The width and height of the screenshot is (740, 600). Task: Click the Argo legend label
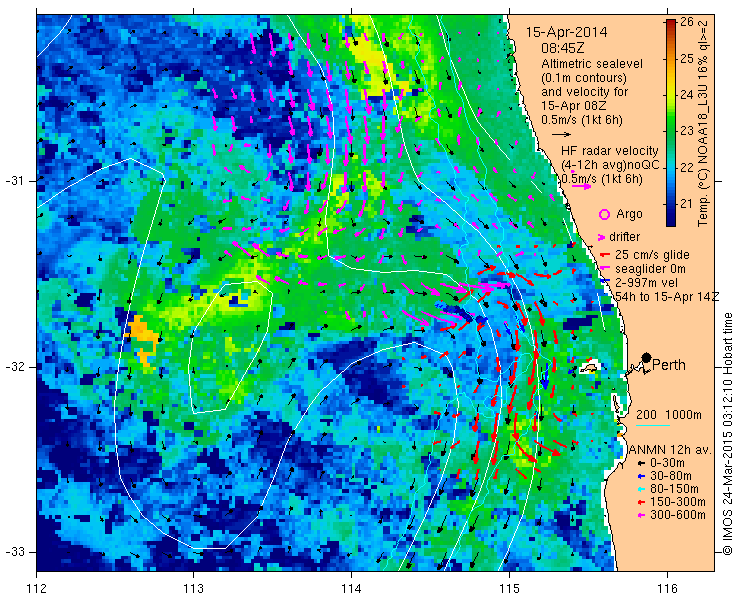(x=629, y=214)
